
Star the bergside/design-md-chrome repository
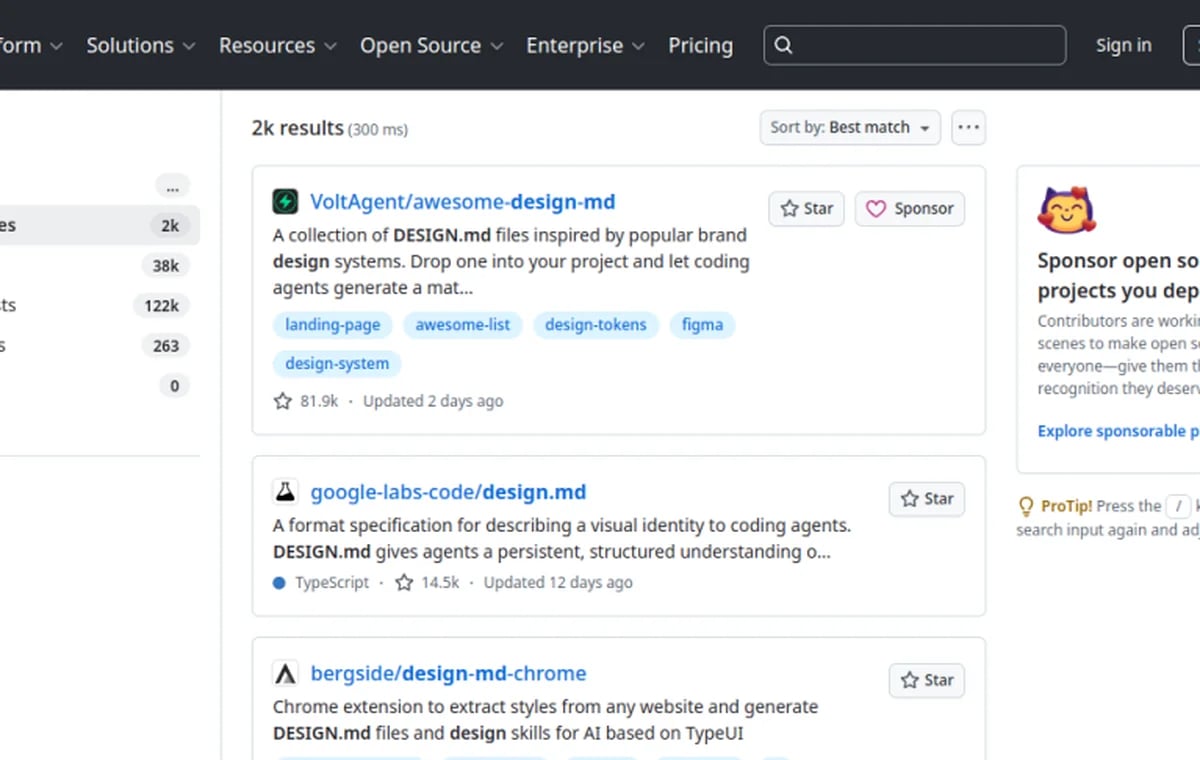click(927, 680)
